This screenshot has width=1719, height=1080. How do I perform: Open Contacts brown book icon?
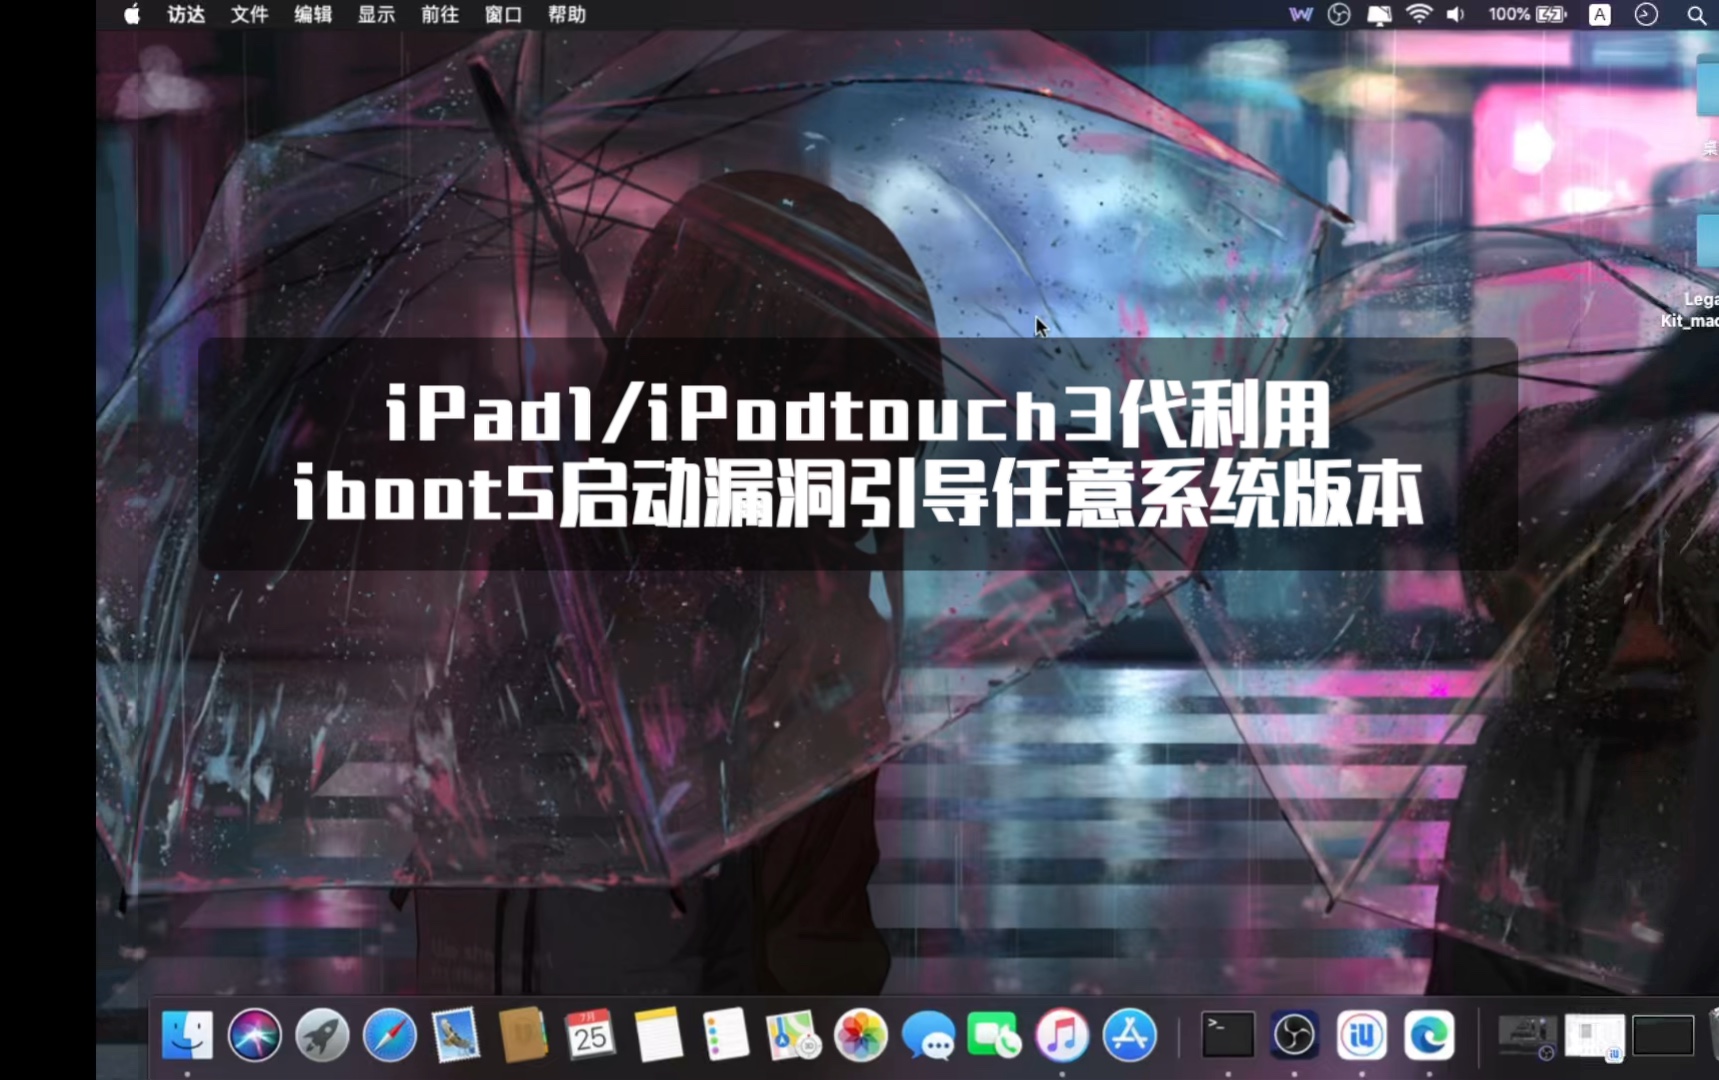523,1035
